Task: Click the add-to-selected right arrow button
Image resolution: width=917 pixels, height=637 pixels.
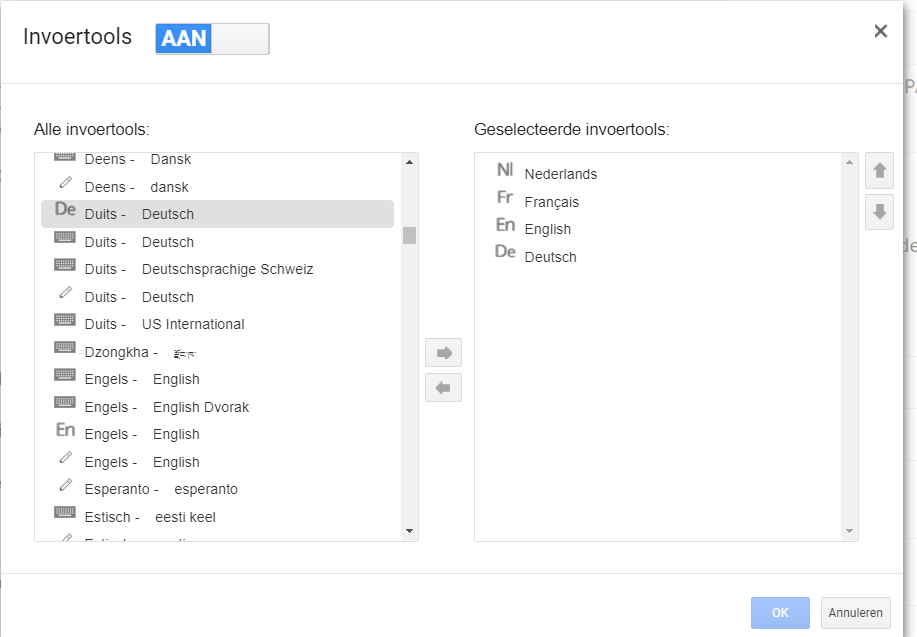Action: (x=443, y=353)
